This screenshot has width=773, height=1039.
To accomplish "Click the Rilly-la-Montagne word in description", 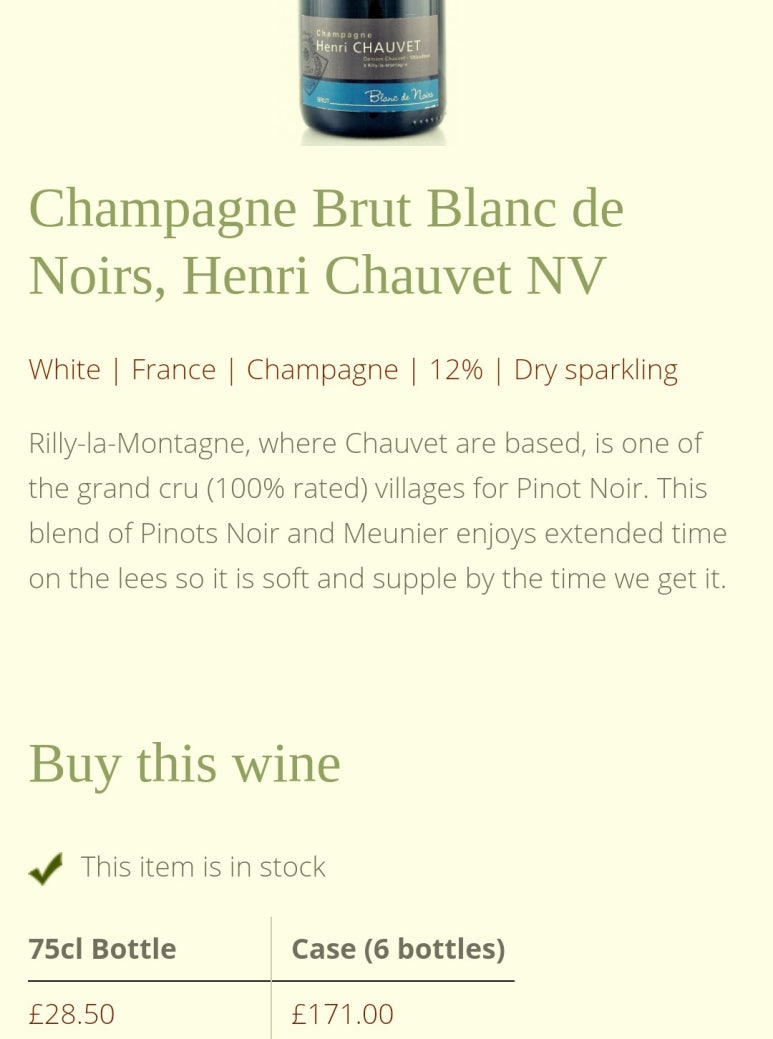I will pos(139,444).
